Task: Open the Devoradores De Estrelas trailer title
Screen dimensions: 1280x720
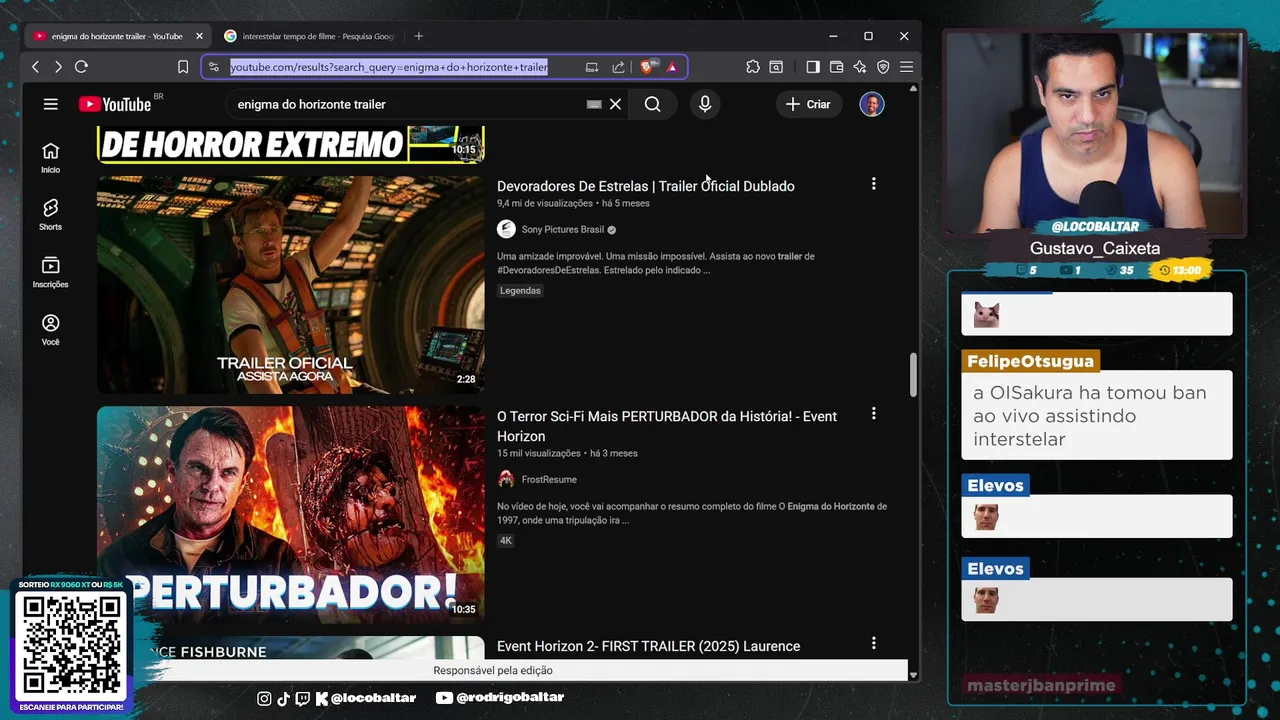Action: pyautogui.click(x=646, y=186)
